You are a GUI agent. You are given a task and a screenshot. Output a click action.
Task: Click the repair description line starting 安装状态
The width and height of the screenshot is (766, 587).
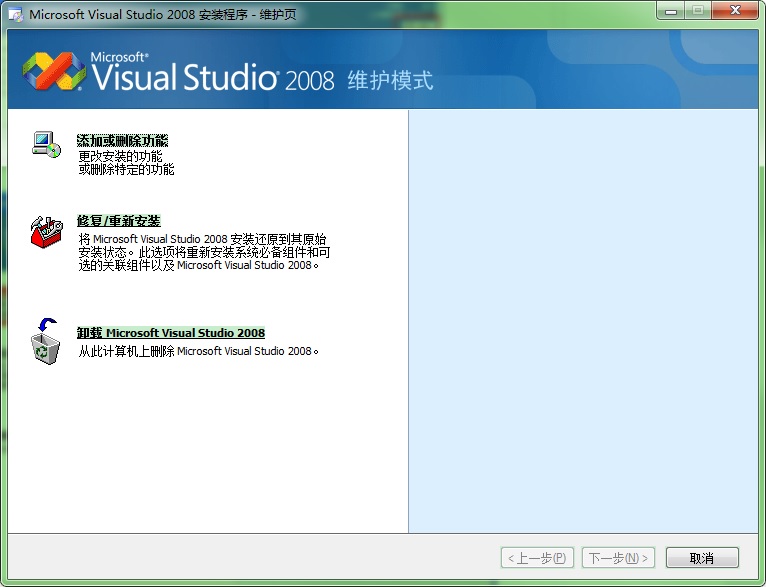(x=204, y=252)
